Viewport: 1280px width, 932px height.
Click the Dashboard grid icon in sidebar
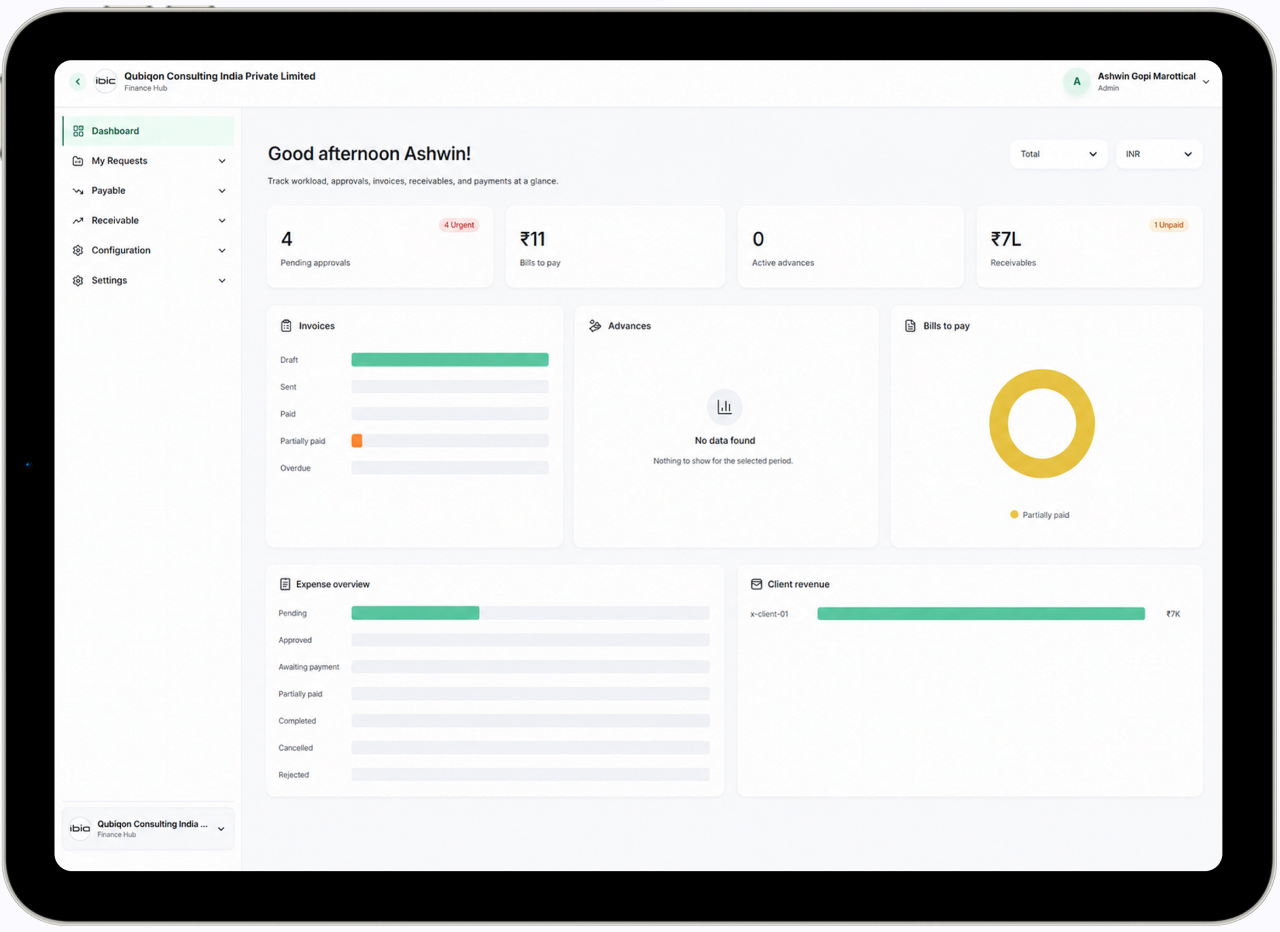point(78,131)
